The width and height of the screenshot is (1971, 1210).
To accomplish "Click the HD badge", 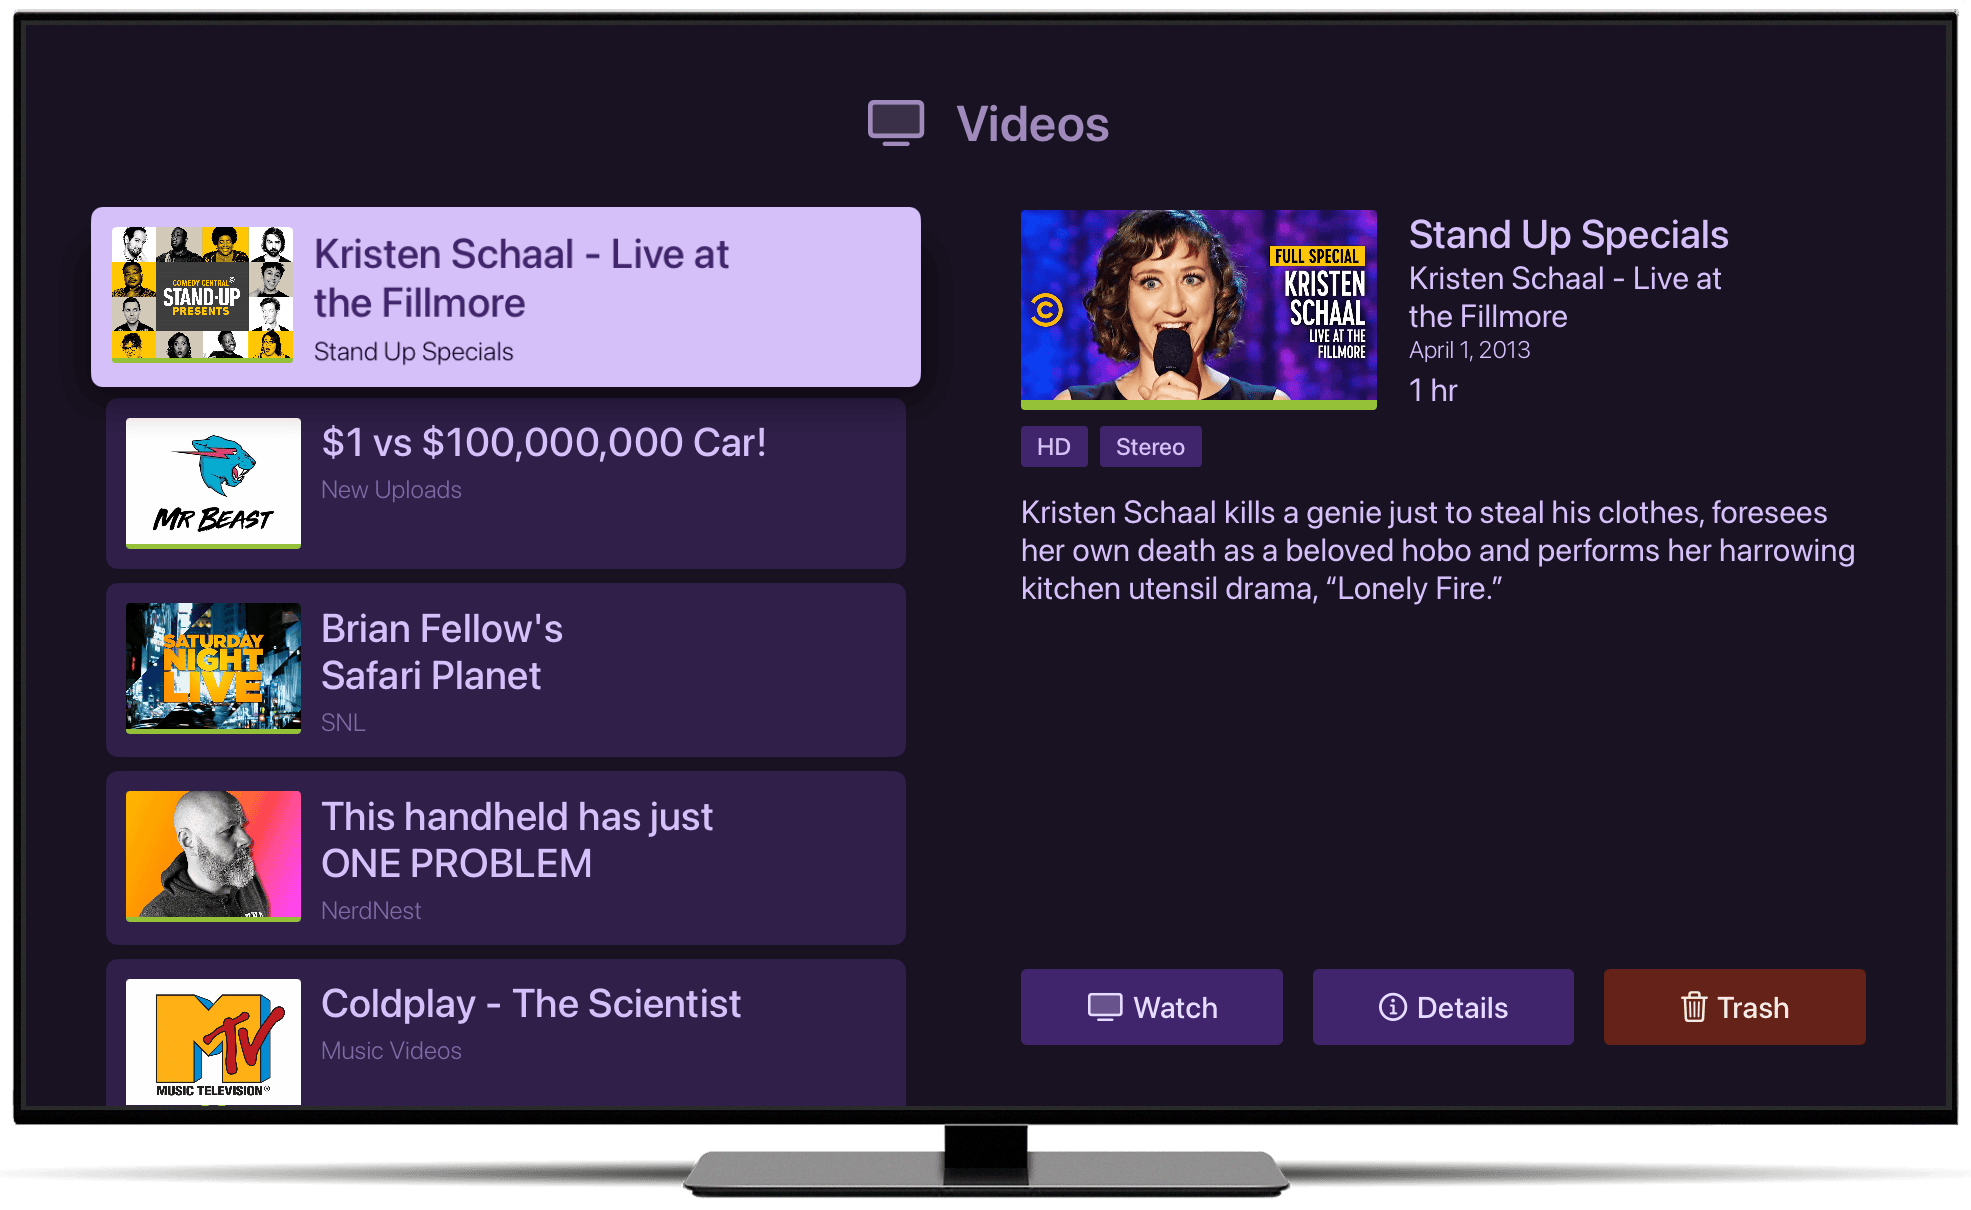I will pos(1053,447).
